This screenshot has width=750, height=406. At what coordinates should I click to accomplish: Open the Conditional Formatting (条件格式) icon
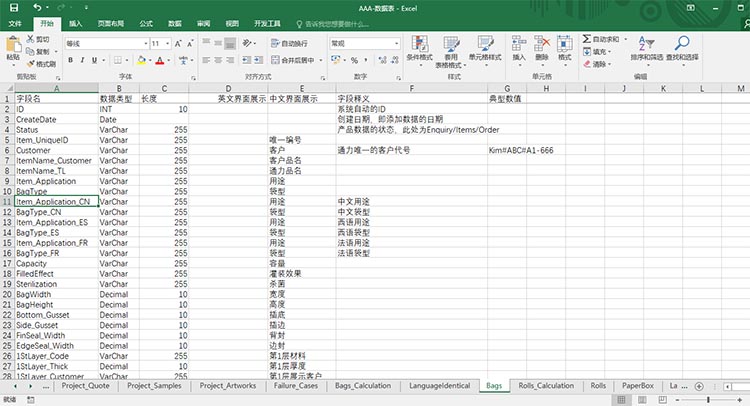[x=419, y=44]
